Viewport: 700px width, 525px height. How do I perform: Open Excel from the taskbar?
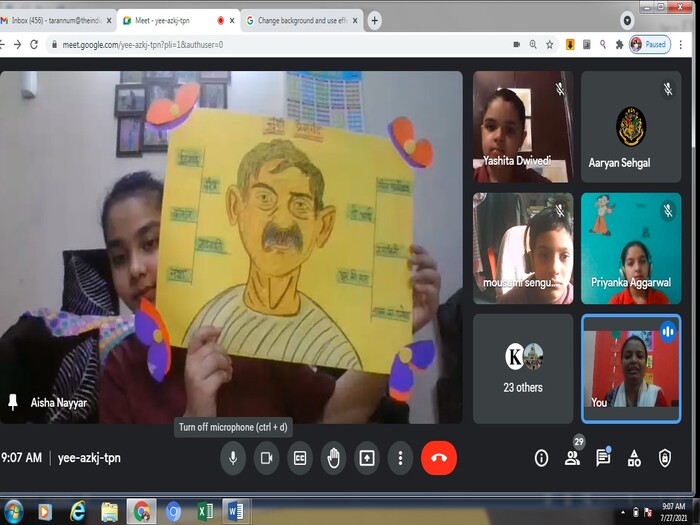coord(205,512)
